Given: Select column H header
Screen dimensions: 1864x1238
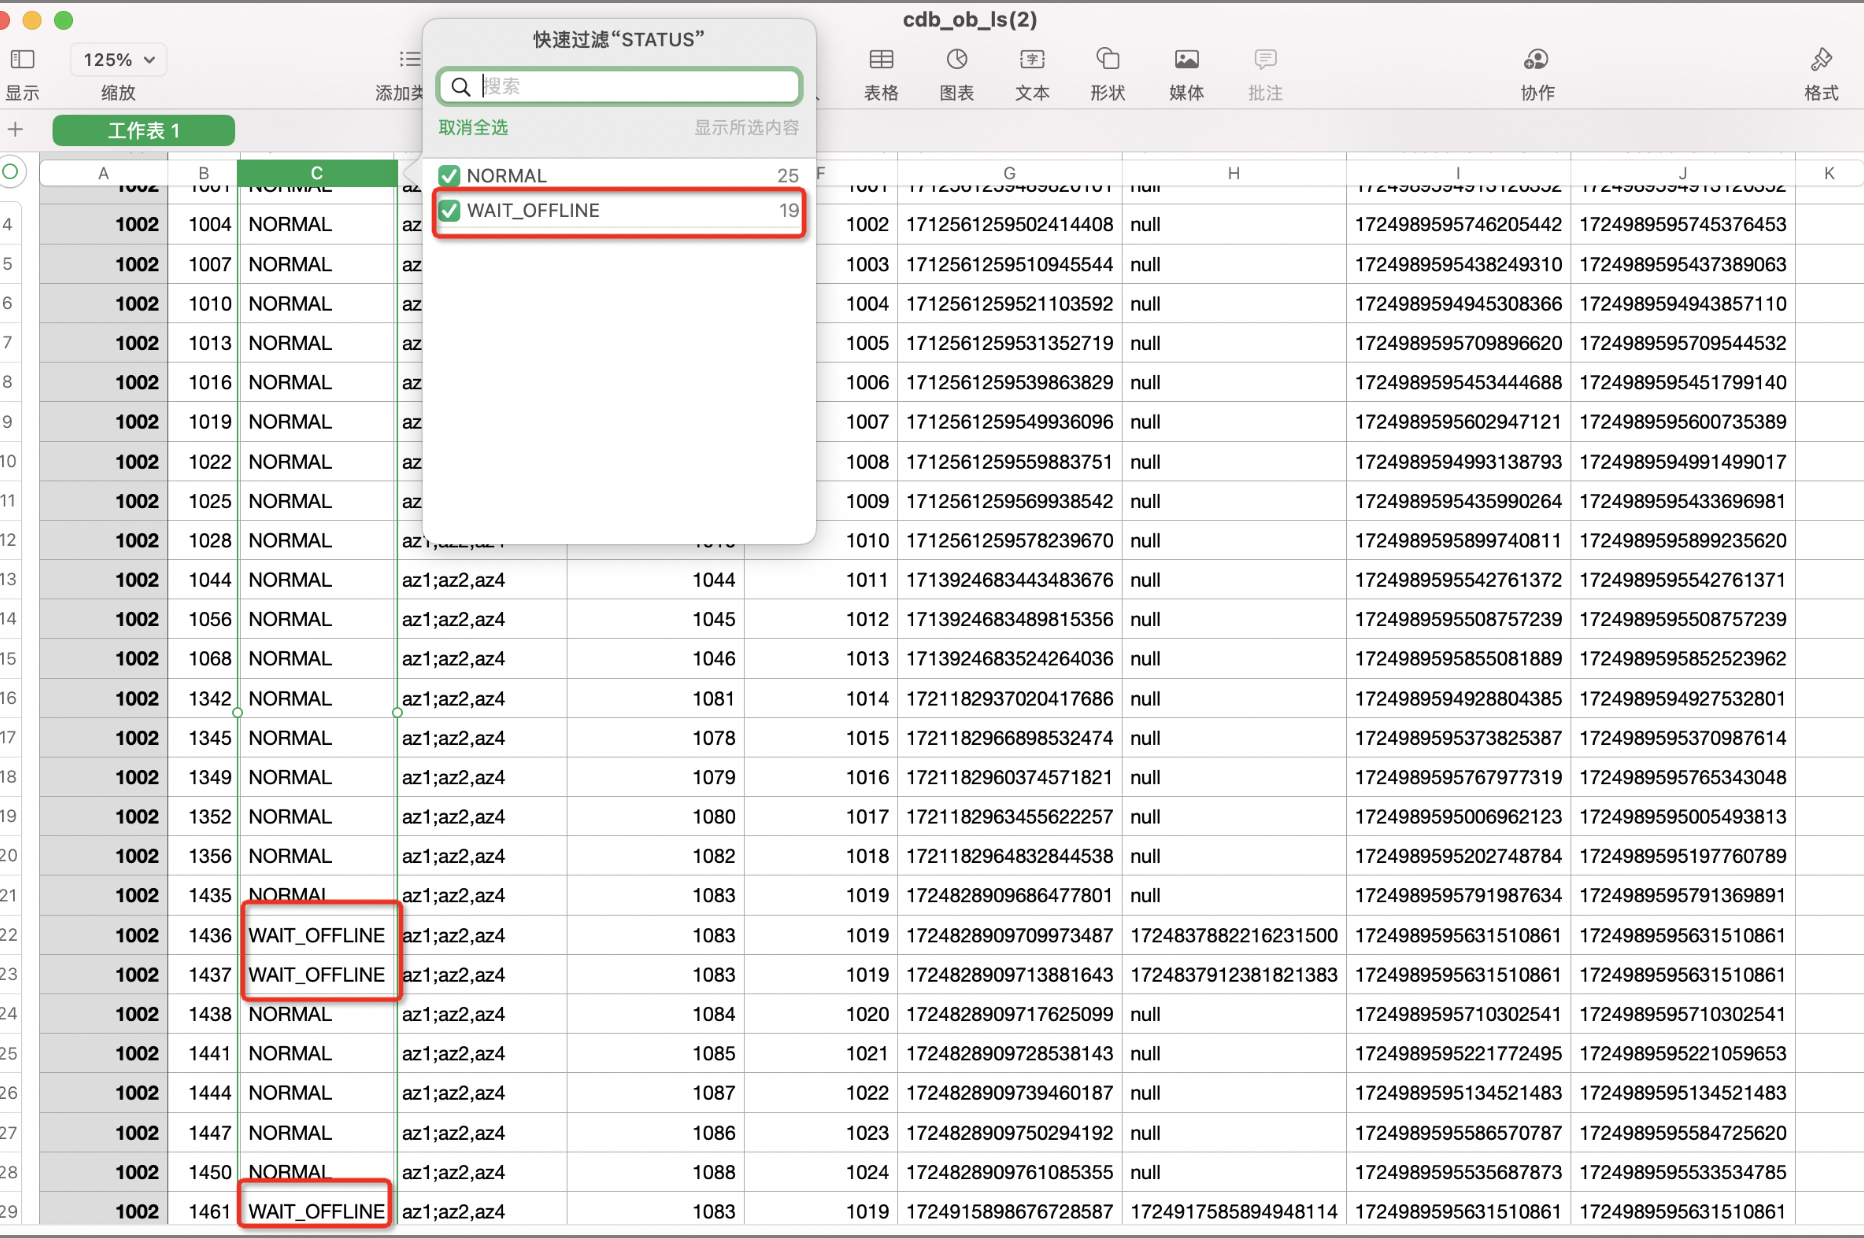Looking at the screenshot, I should pos(1234,173).
